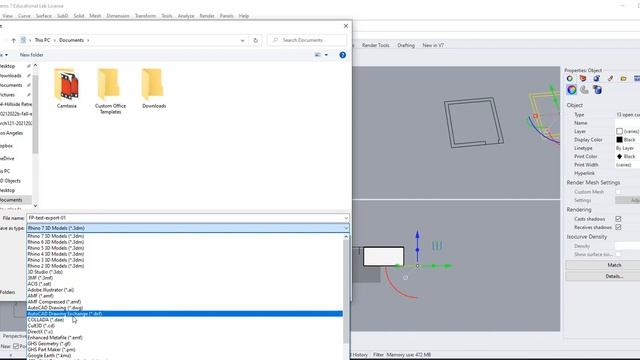The width and height of the screenshot is (640, 360).
Task: Switch to the Drafting toolbar tab
Action: coord(406,45)
